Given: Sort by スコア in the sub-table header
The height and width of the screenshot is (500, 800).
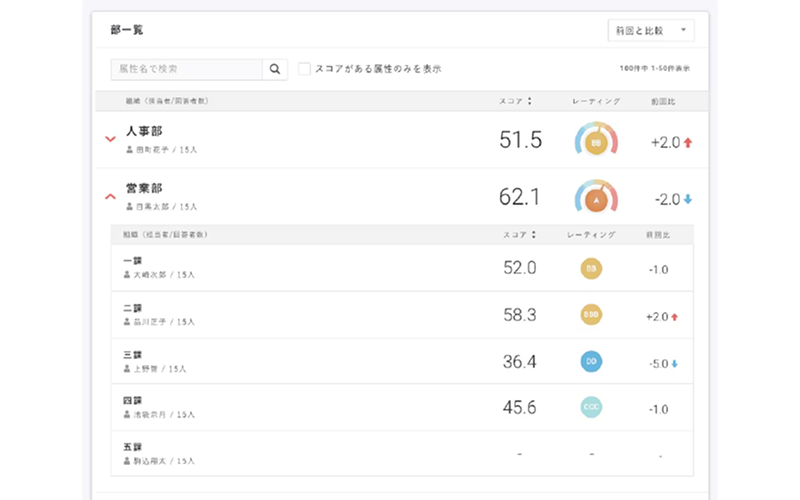Looking at the screenshot, I should (x=519, y=235).
